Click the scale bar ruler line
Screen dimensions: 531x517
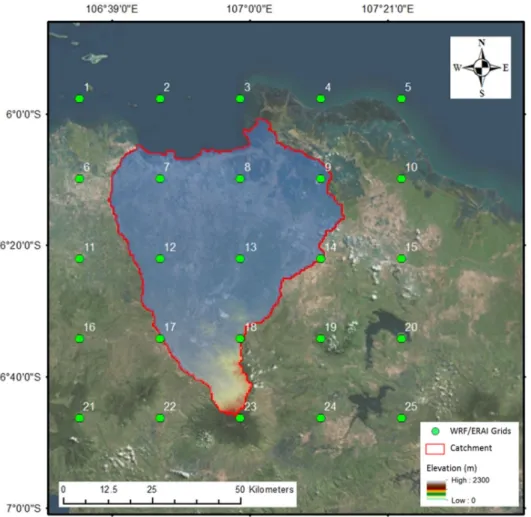[x=152, y=500]
